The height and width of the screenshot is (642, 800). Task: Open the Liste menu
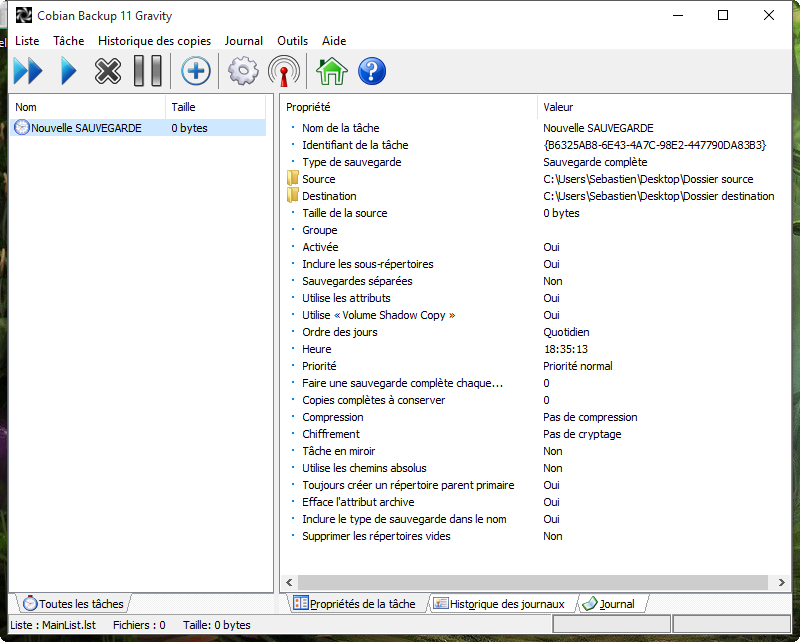pos(27,41)
